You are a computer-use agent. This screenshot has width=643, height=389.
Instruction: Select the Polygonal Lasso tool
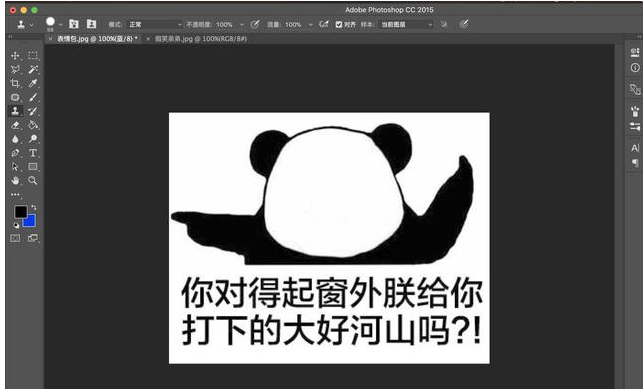tap(15, 69)
